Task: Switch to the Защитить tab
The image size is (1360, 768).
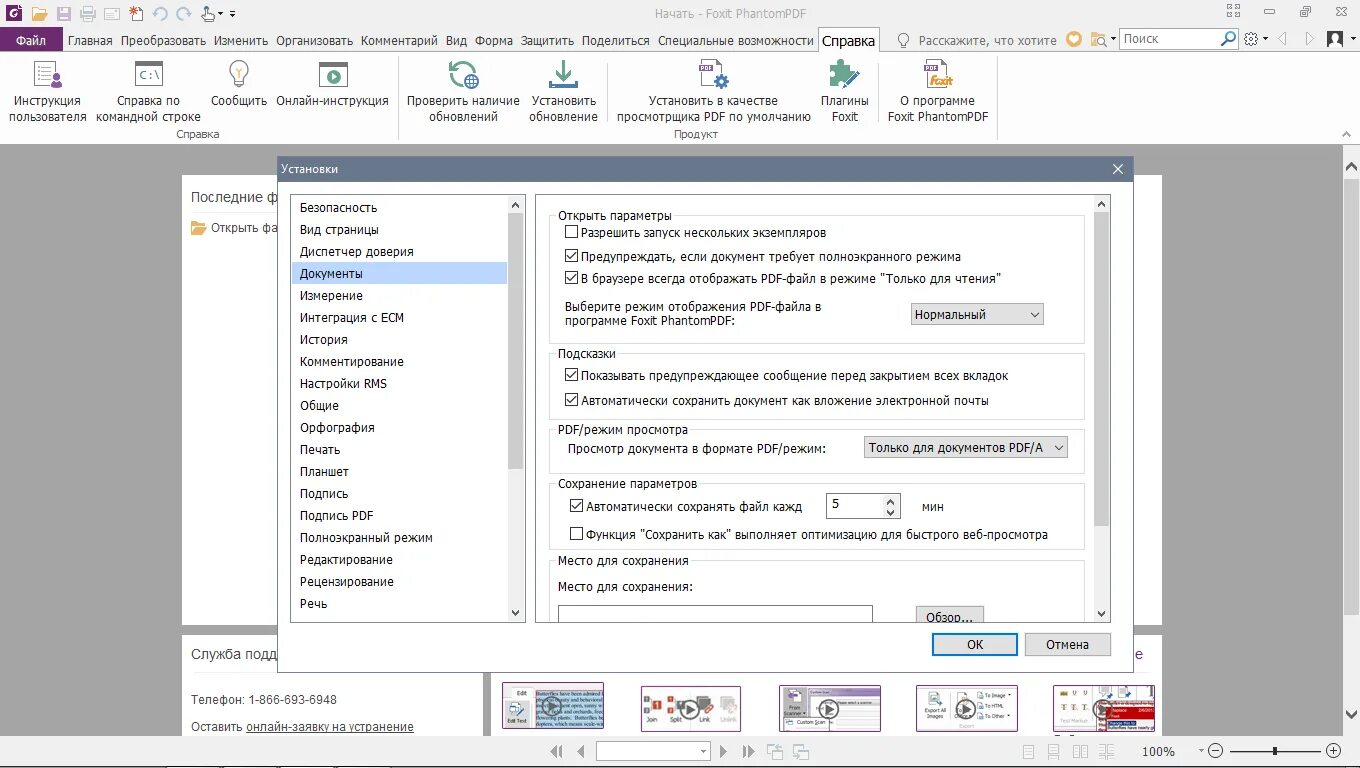Action: click(547, 40)
